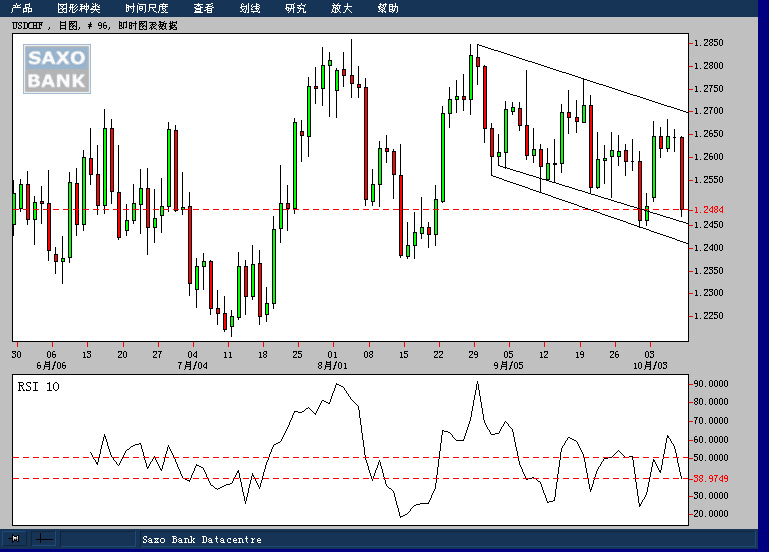Open the 时间尺度 menu

[x=146, y=8]
